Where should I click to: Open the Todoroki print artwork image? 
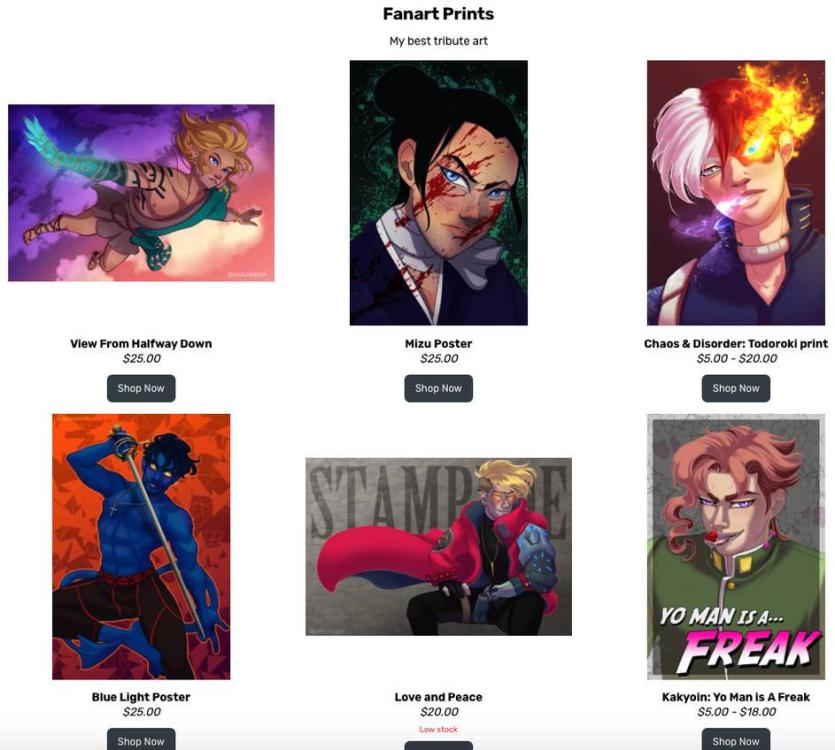736,193
